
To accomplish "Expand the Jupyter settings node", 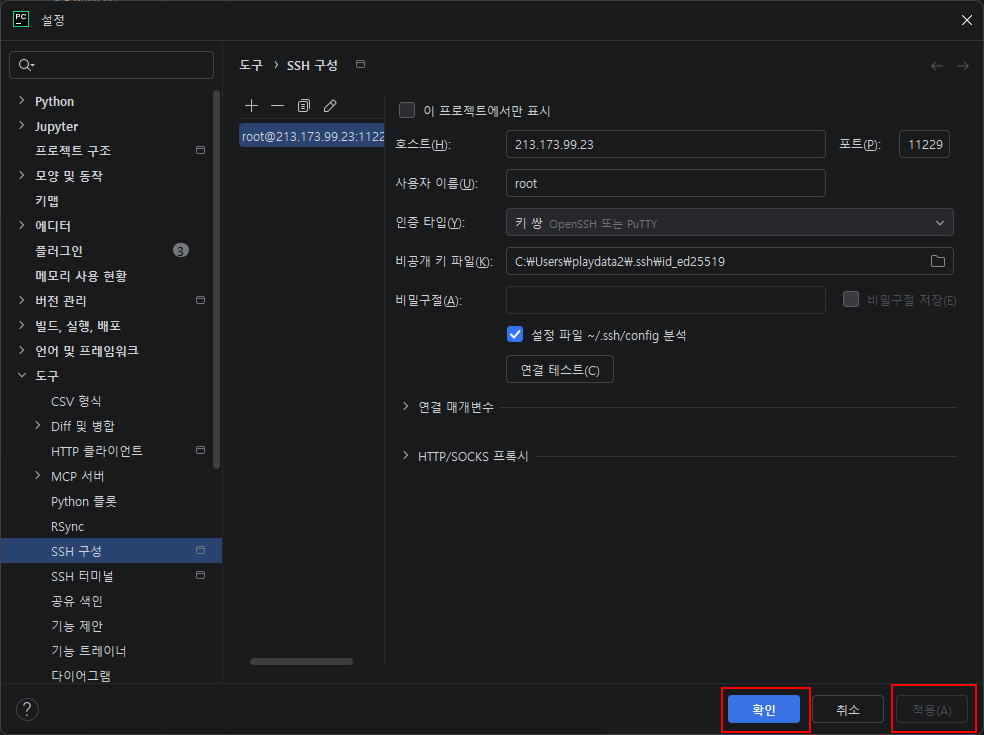I will [22, 126].
